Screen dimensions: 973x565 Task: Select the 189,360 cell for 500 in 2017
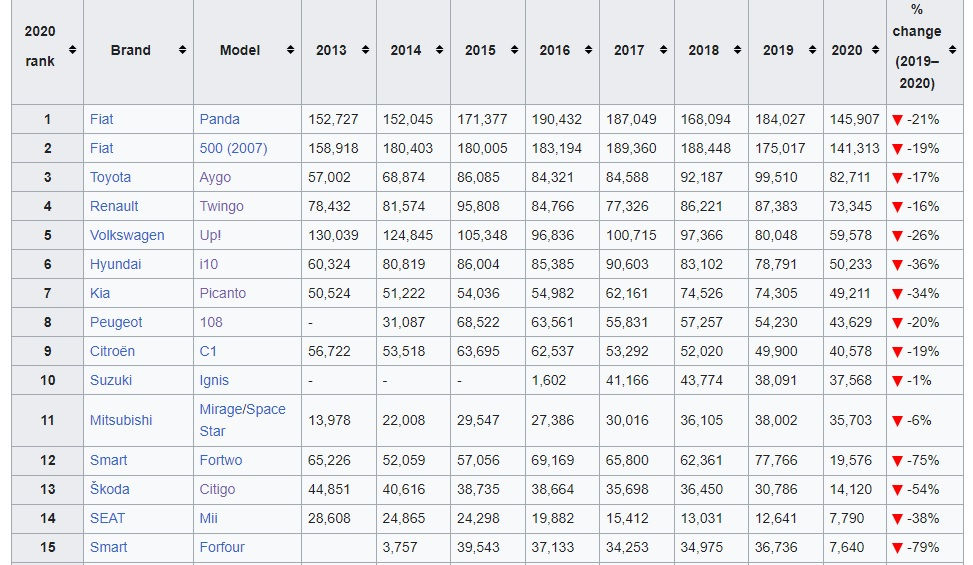pyautogui.click(x=637, y=148)
